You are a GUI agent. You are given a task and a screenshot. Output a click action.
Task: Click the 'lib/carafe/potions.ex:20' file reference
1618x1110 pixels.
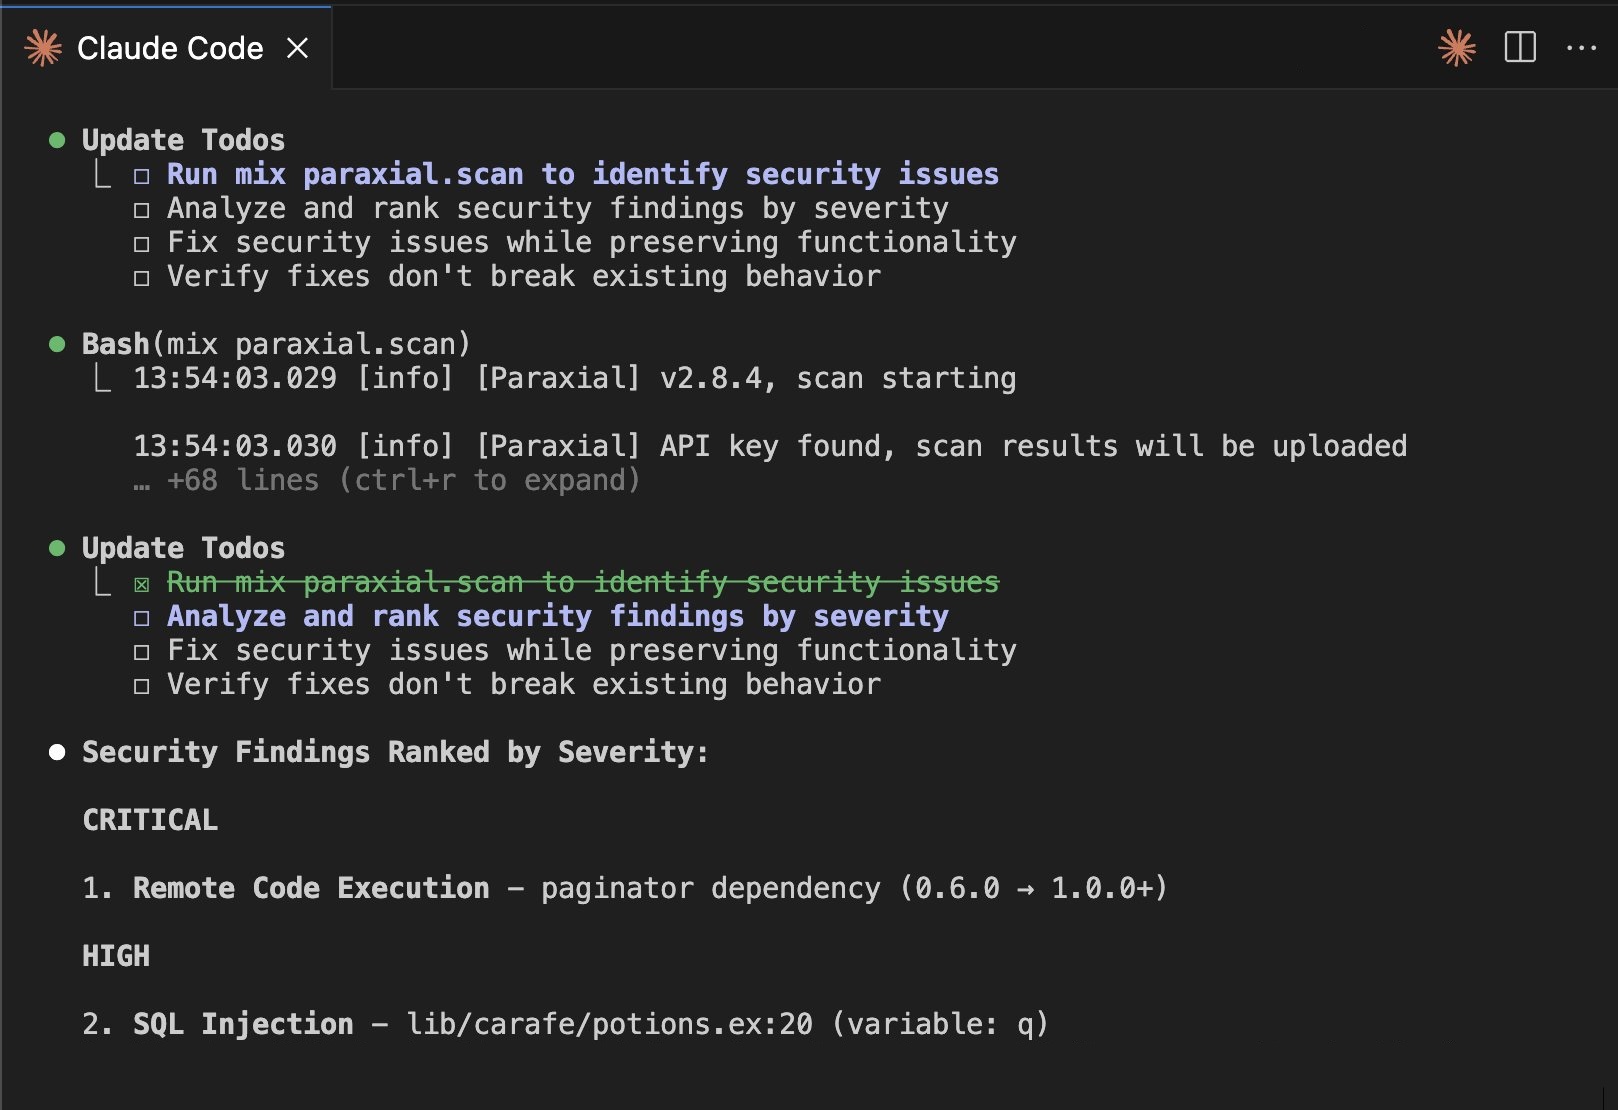[609, 1024]
